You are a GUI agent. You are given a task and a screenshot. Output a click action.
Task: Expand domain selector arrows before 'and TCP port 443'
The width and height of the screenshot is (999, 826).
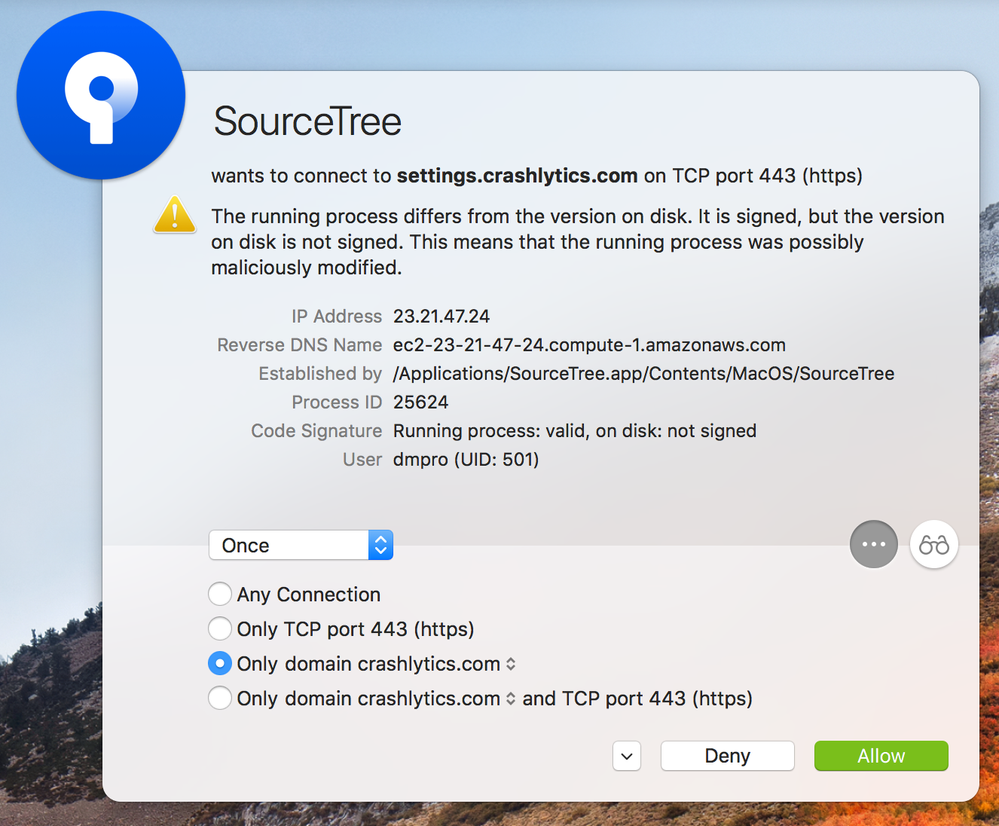click(511, 699)
